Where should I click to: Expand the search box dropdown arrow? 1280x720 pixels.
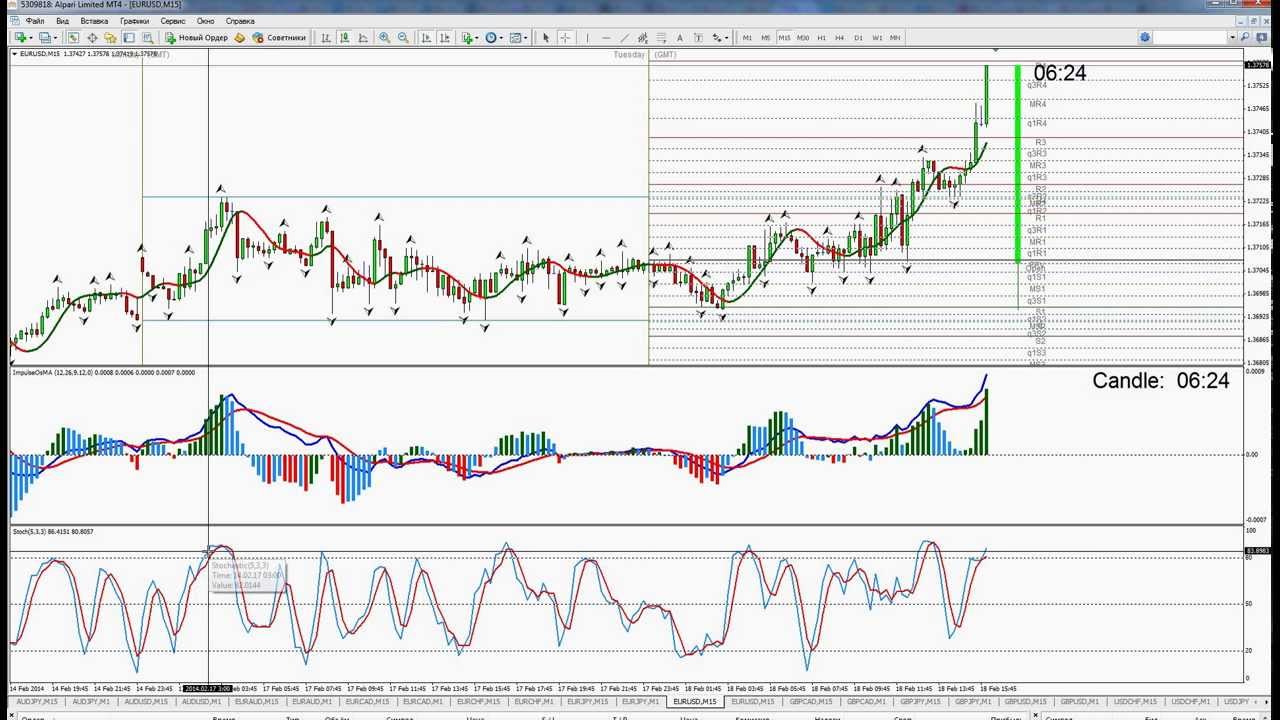tap(1232, 37)
